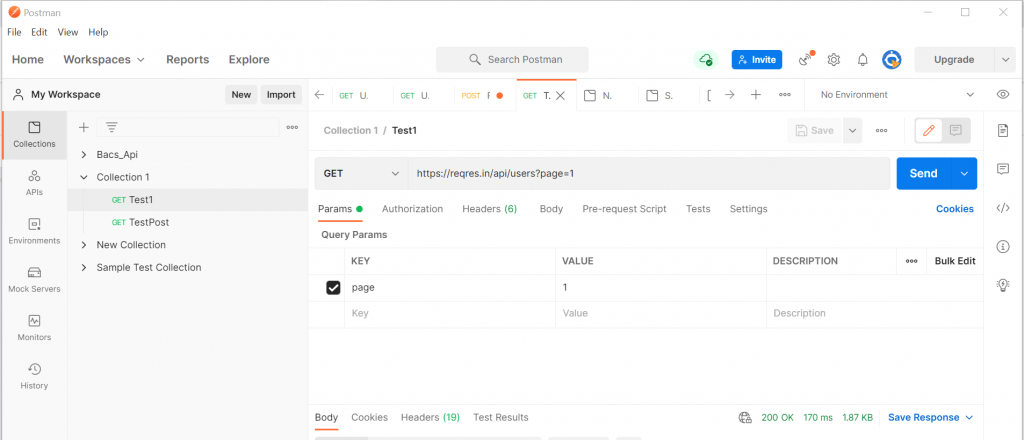Screen dimensions: 1024x440
Task: Open the Edit menu
Action: [x=39, y=32]
